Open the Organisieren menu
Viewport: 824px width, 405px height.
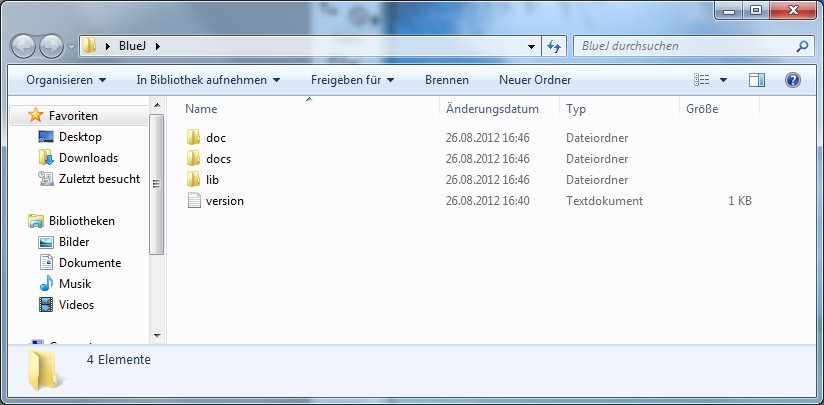tap(66, 80)
